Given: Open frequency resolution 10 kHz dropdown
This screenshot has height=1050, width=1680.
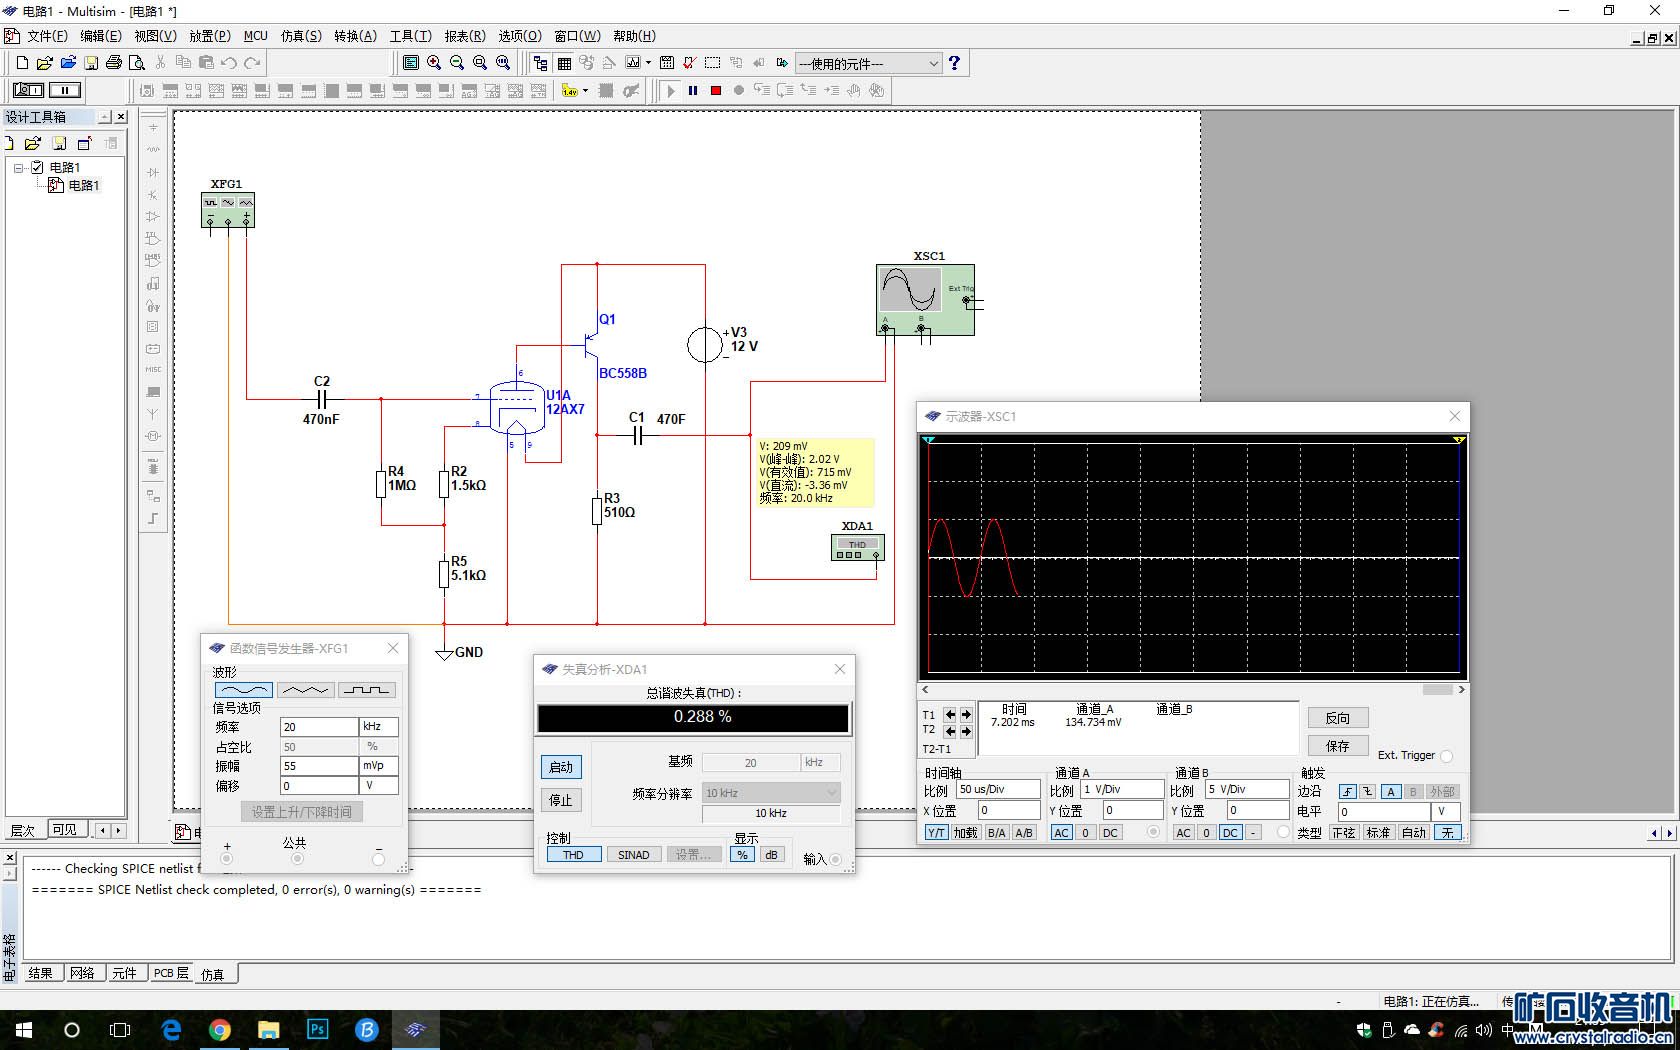Looking at the screenshot, I should coord(771,793).
